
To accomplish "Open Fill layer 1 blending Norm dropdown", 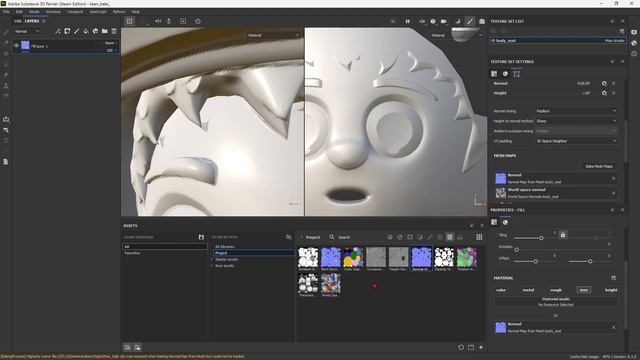I will (x=111, y=43).
